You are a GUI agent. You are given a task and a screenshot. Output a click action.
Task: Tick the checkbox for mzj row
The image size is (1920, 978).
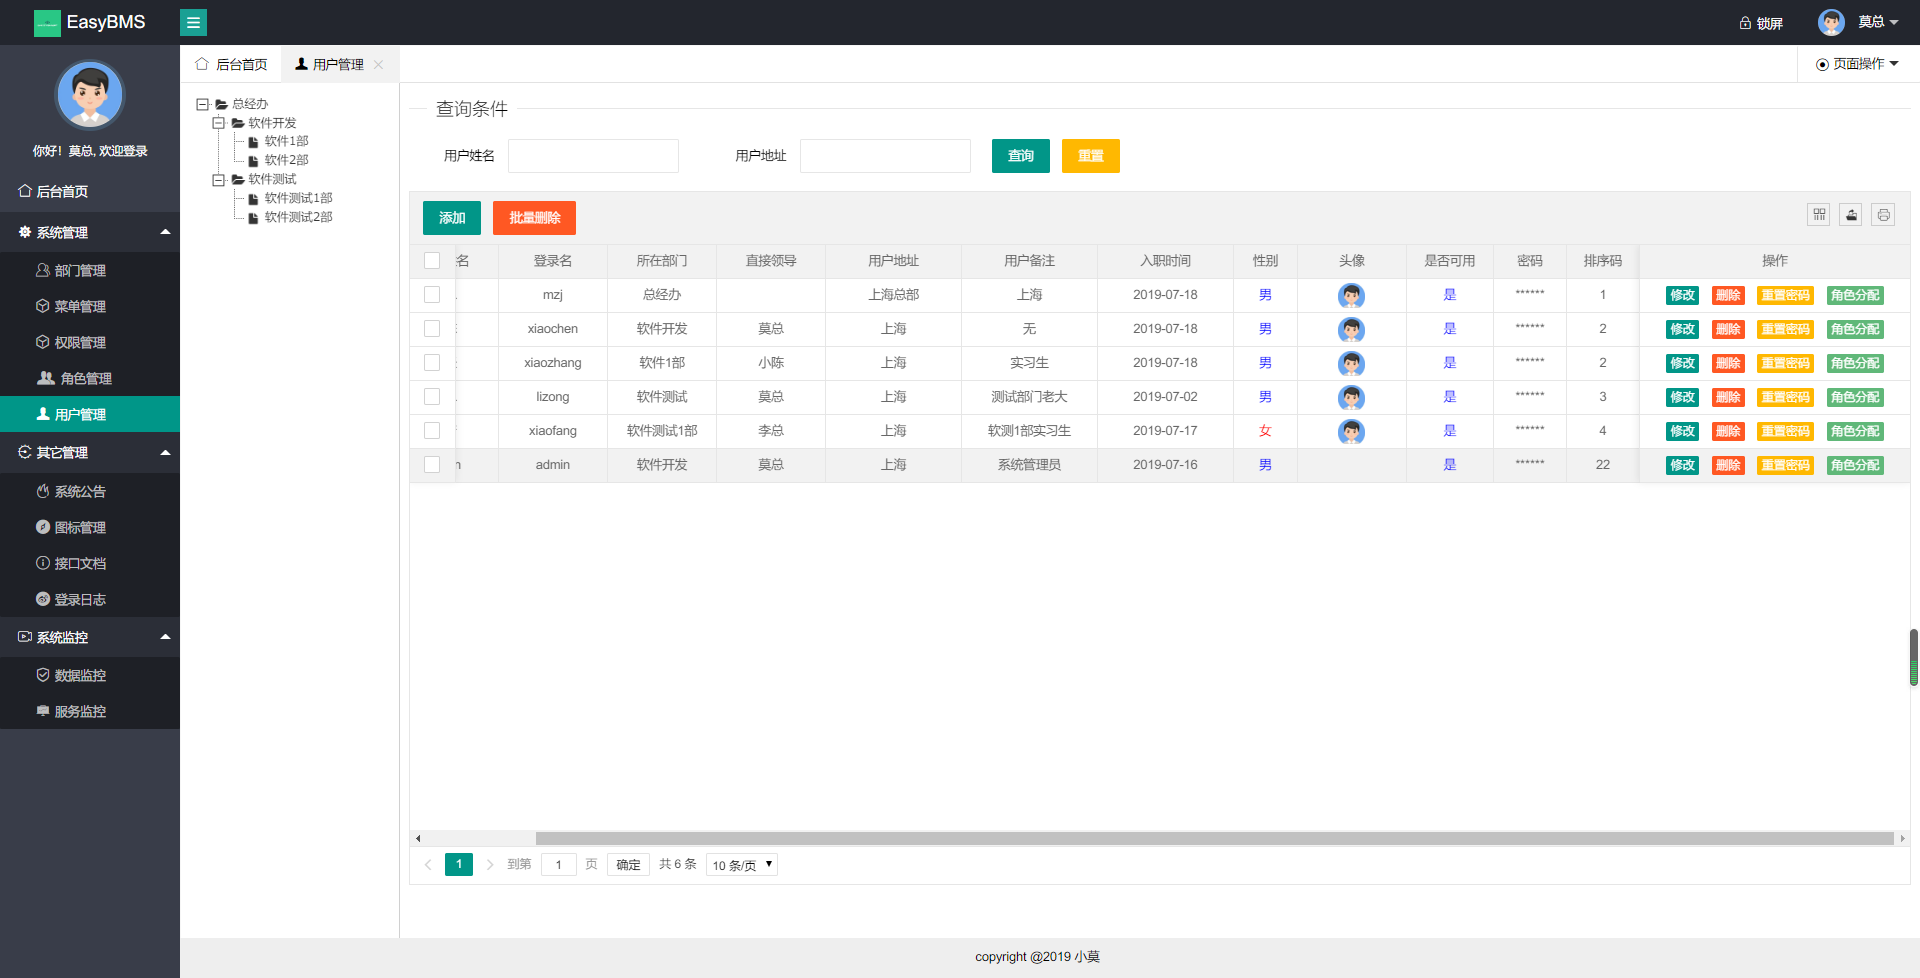[432, 295]
